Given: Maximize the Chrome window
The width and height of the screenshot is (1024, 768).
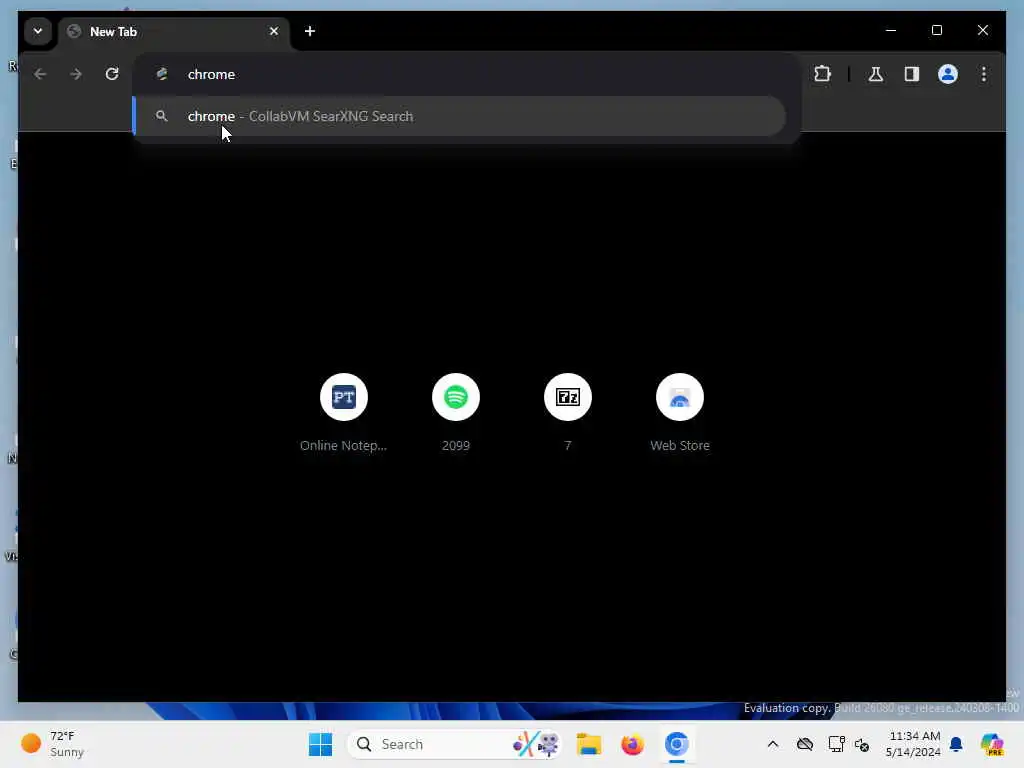Looking at the screenshot, I should (x=936, y=30).
